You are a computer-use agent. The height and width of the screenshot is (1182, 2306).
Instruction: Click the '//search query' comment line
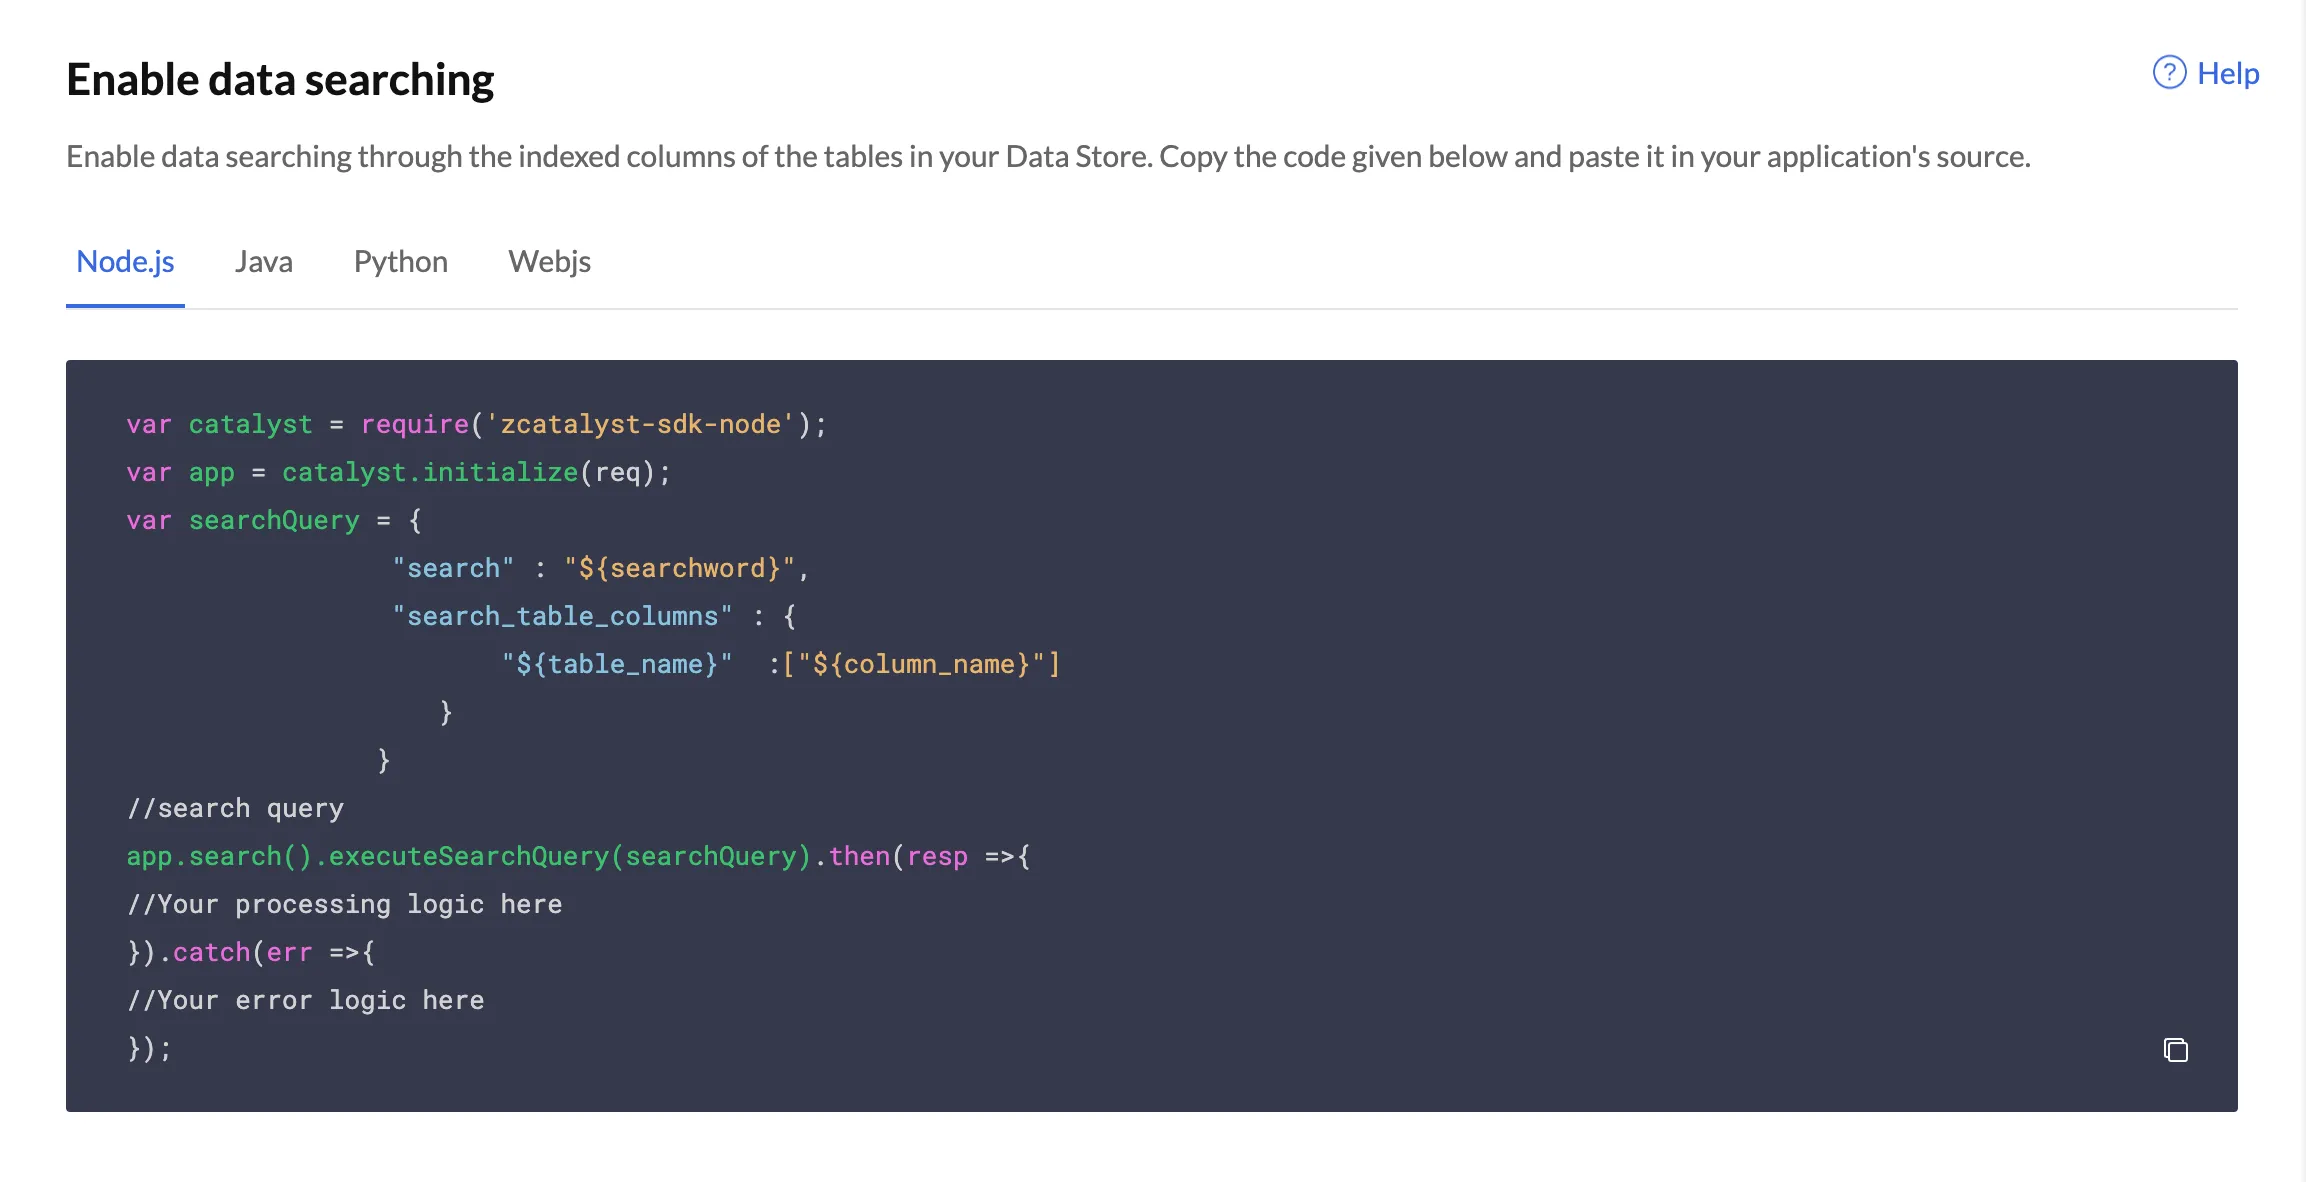[x=235, y=808]
